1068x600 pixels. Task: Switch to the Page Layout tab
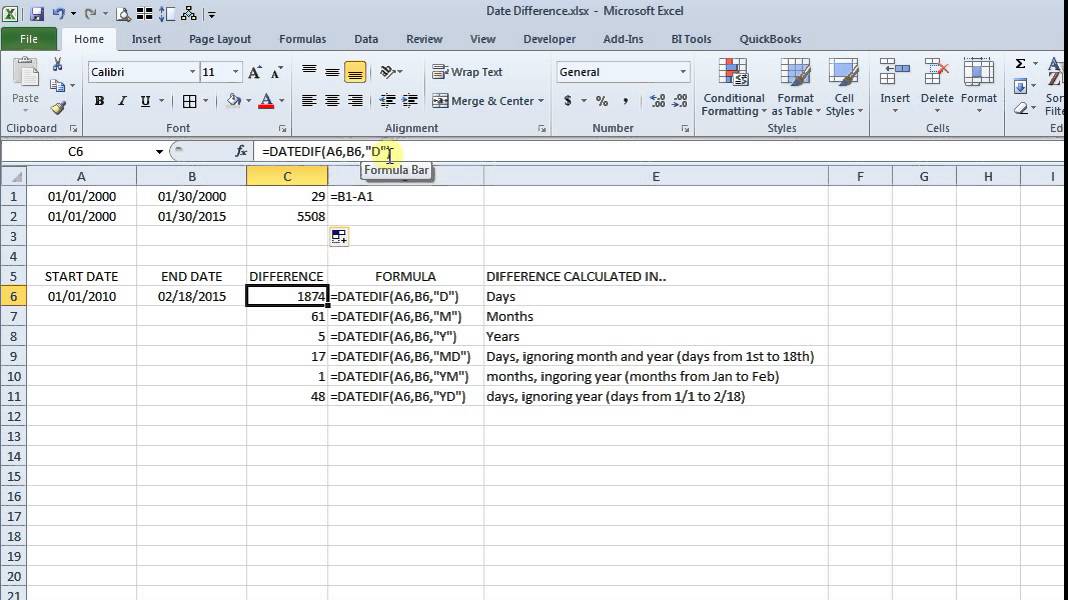pos(220,39)
